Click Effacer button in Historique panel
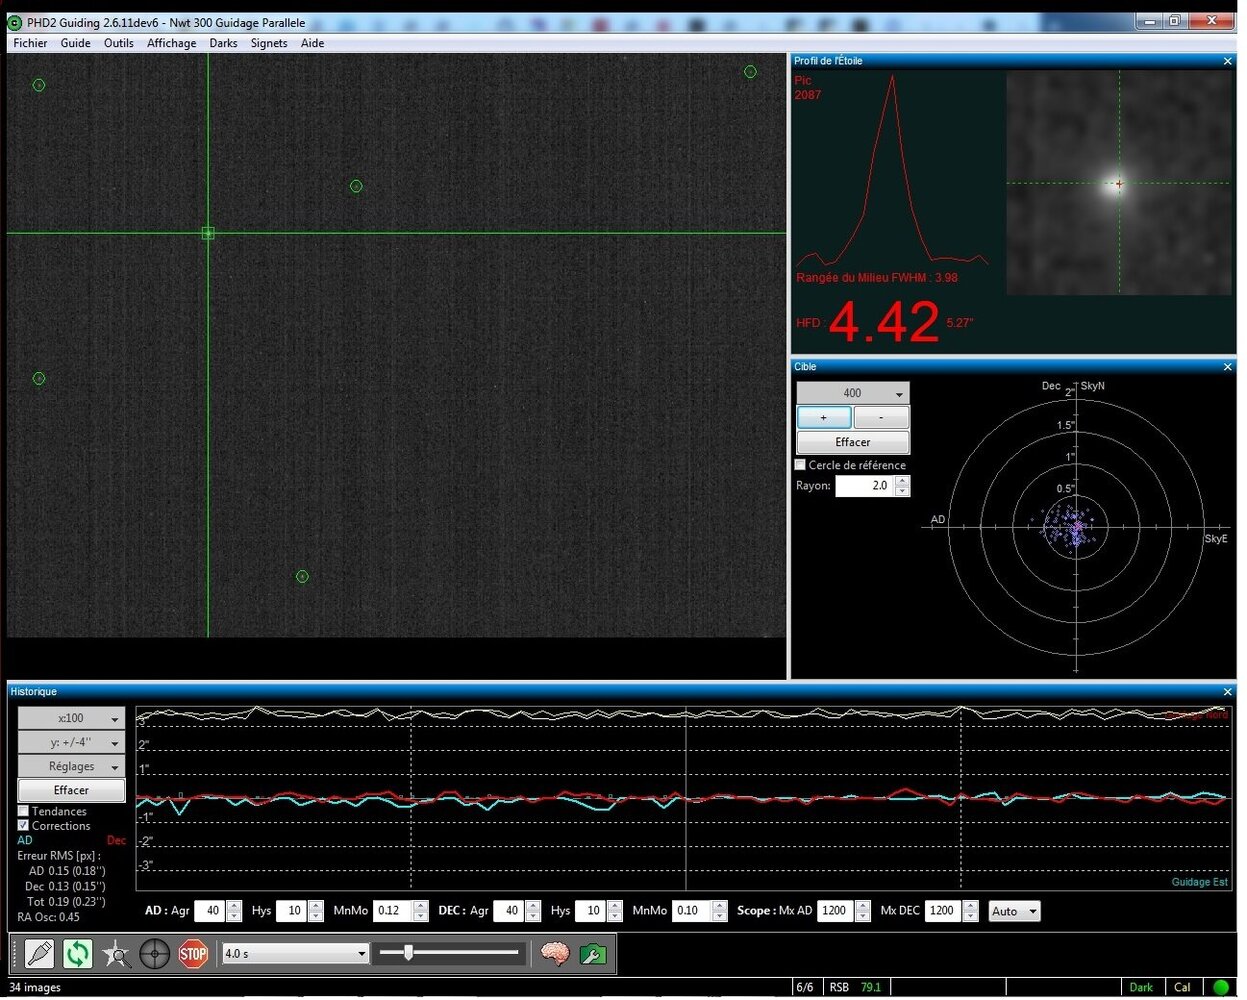 point(71,790)
